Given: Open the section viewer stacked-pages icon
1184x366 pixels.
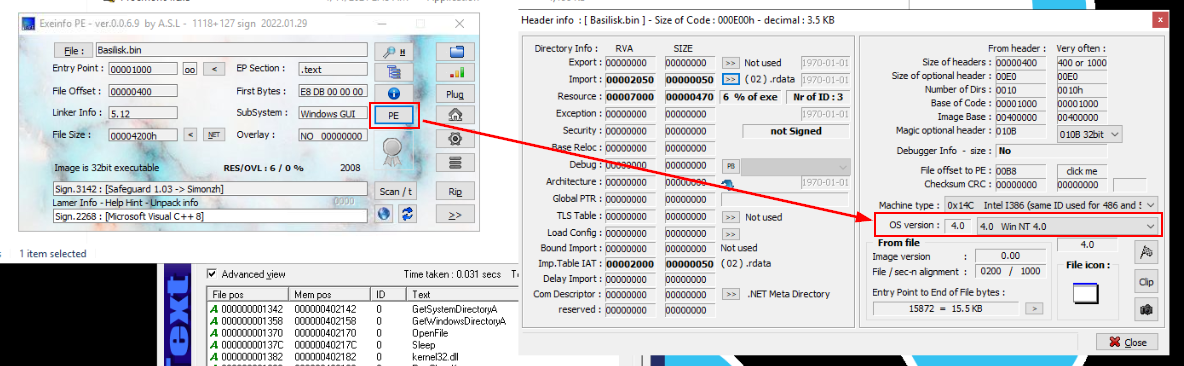Looking at the screenshot, I should pos(393,72).
